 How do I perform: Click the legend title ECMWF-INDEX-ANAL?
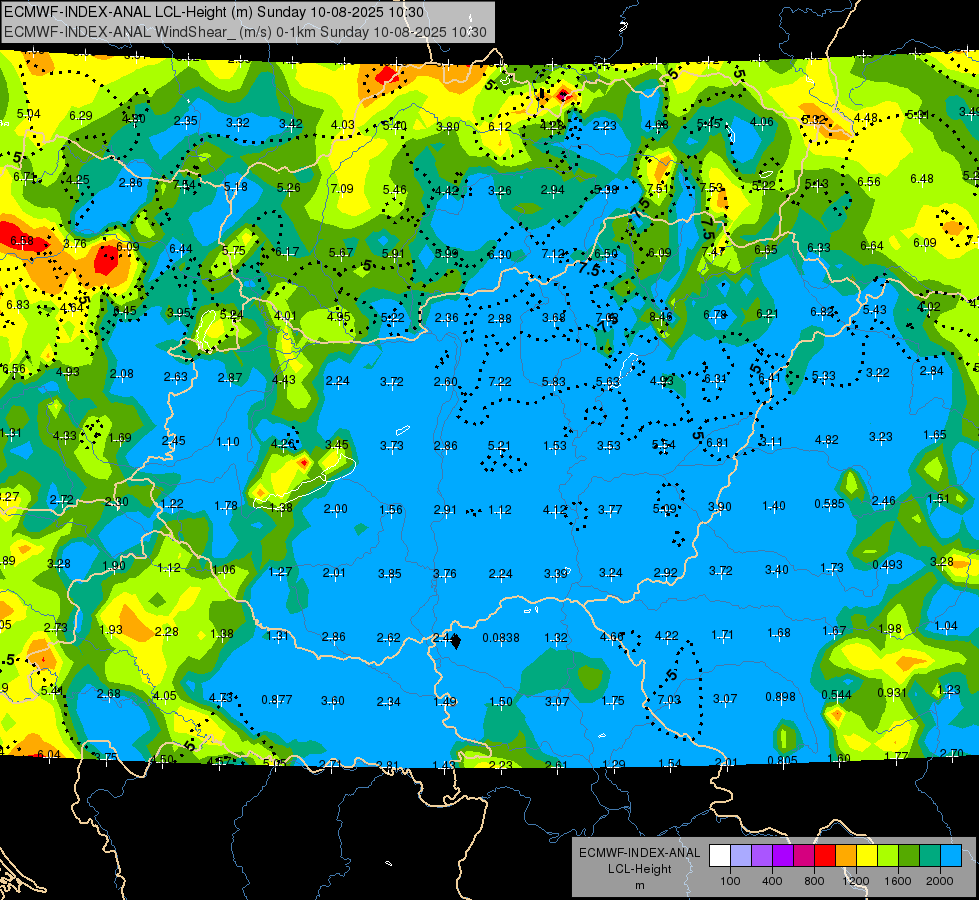639,853
